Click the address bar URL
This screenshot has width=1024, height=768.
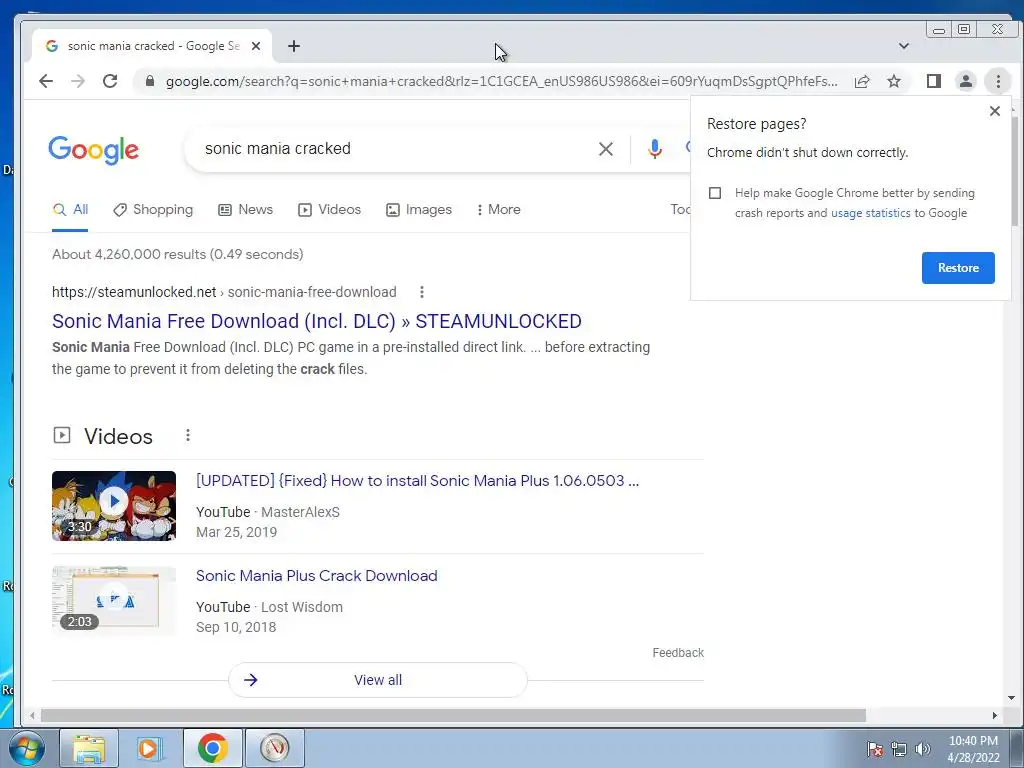coord(501,81)
